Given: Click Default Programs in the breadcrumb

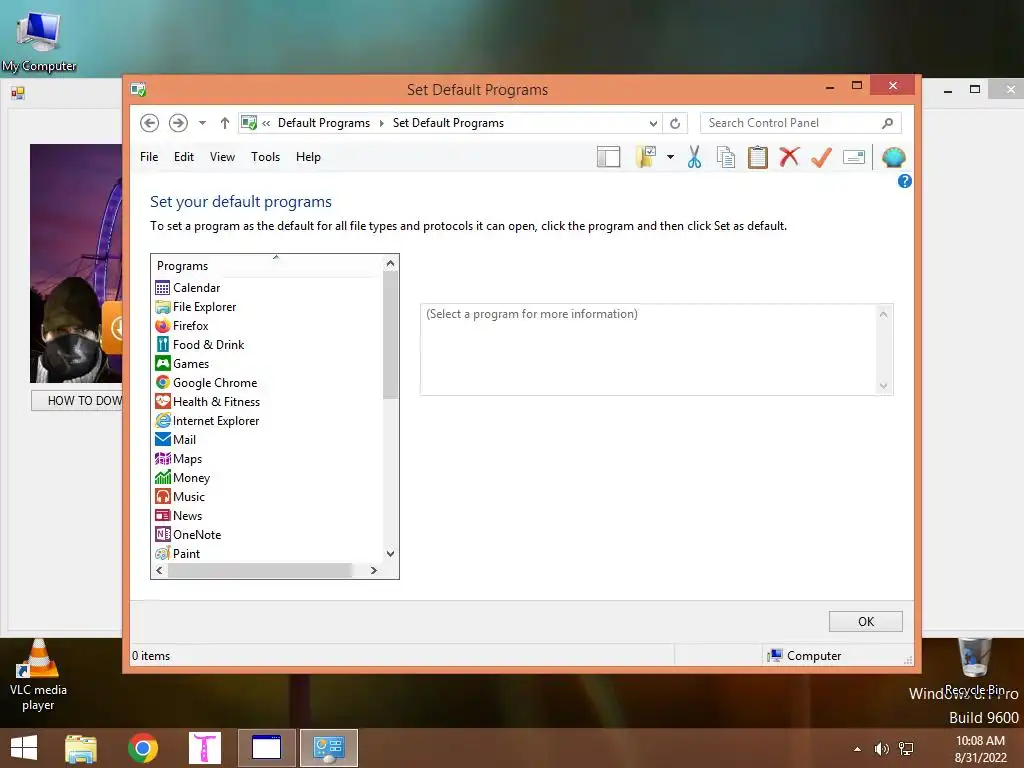Looking at the screenshot, I should [324, 123].
